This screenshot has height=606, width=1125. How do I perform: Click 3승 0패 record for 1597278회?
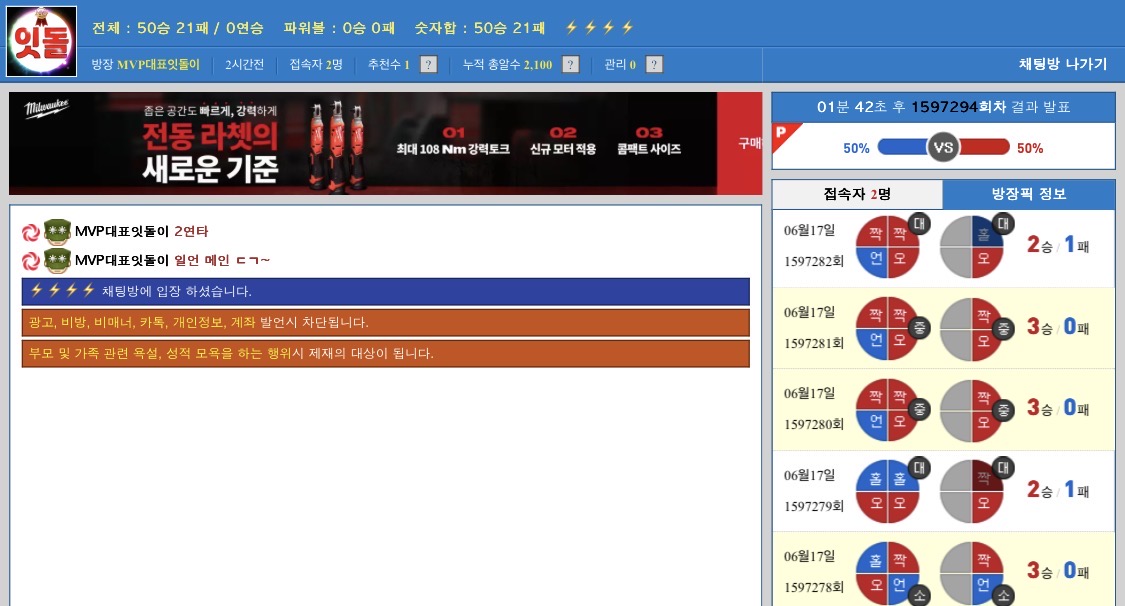pos(1058,571)
